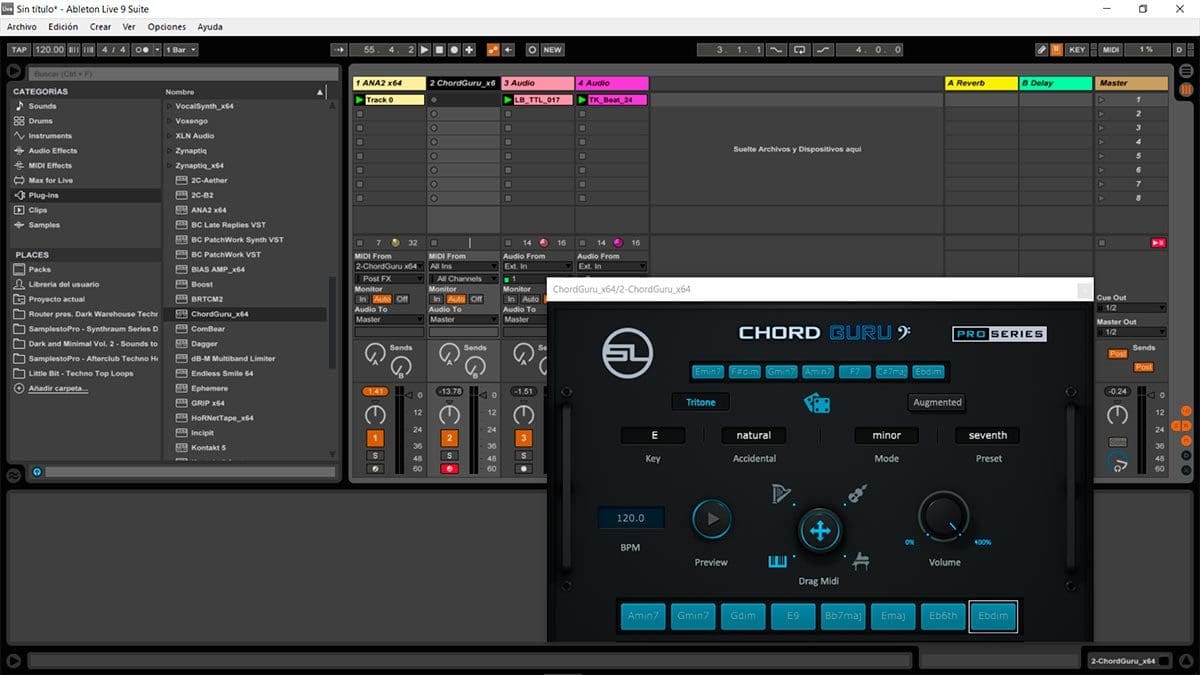Viewport: 1200px width, 675px height.
Task: Toggle Draw Mode pencil icon
Action: pyautogui.click(x=1041, y=49)
